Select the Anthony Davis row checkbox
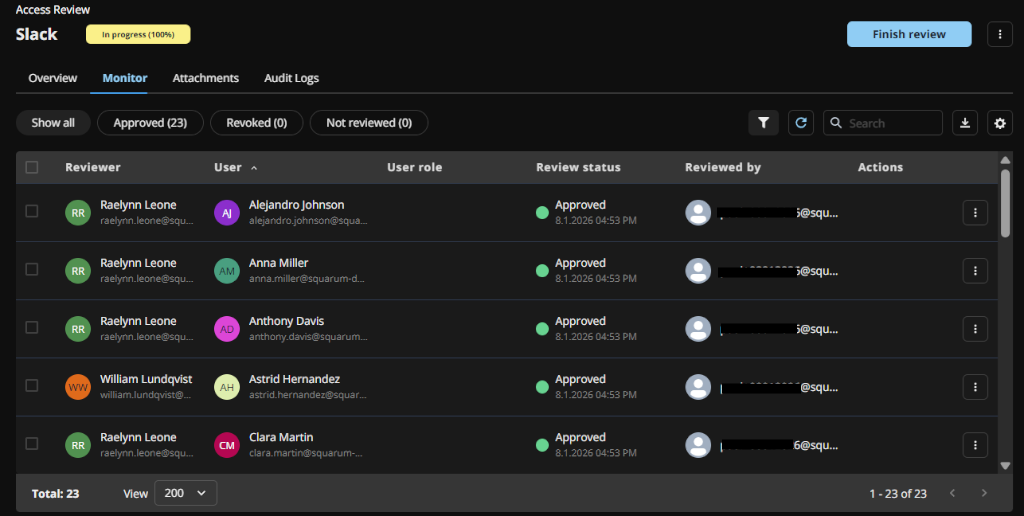Image resolution: width=1024 pixels, height=516 pixels. point(31,327)
